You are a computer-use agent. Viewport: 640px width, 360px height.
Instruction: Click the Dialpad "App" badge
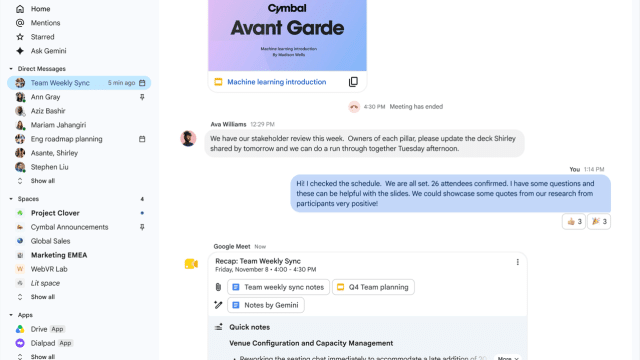click(65, 343)
